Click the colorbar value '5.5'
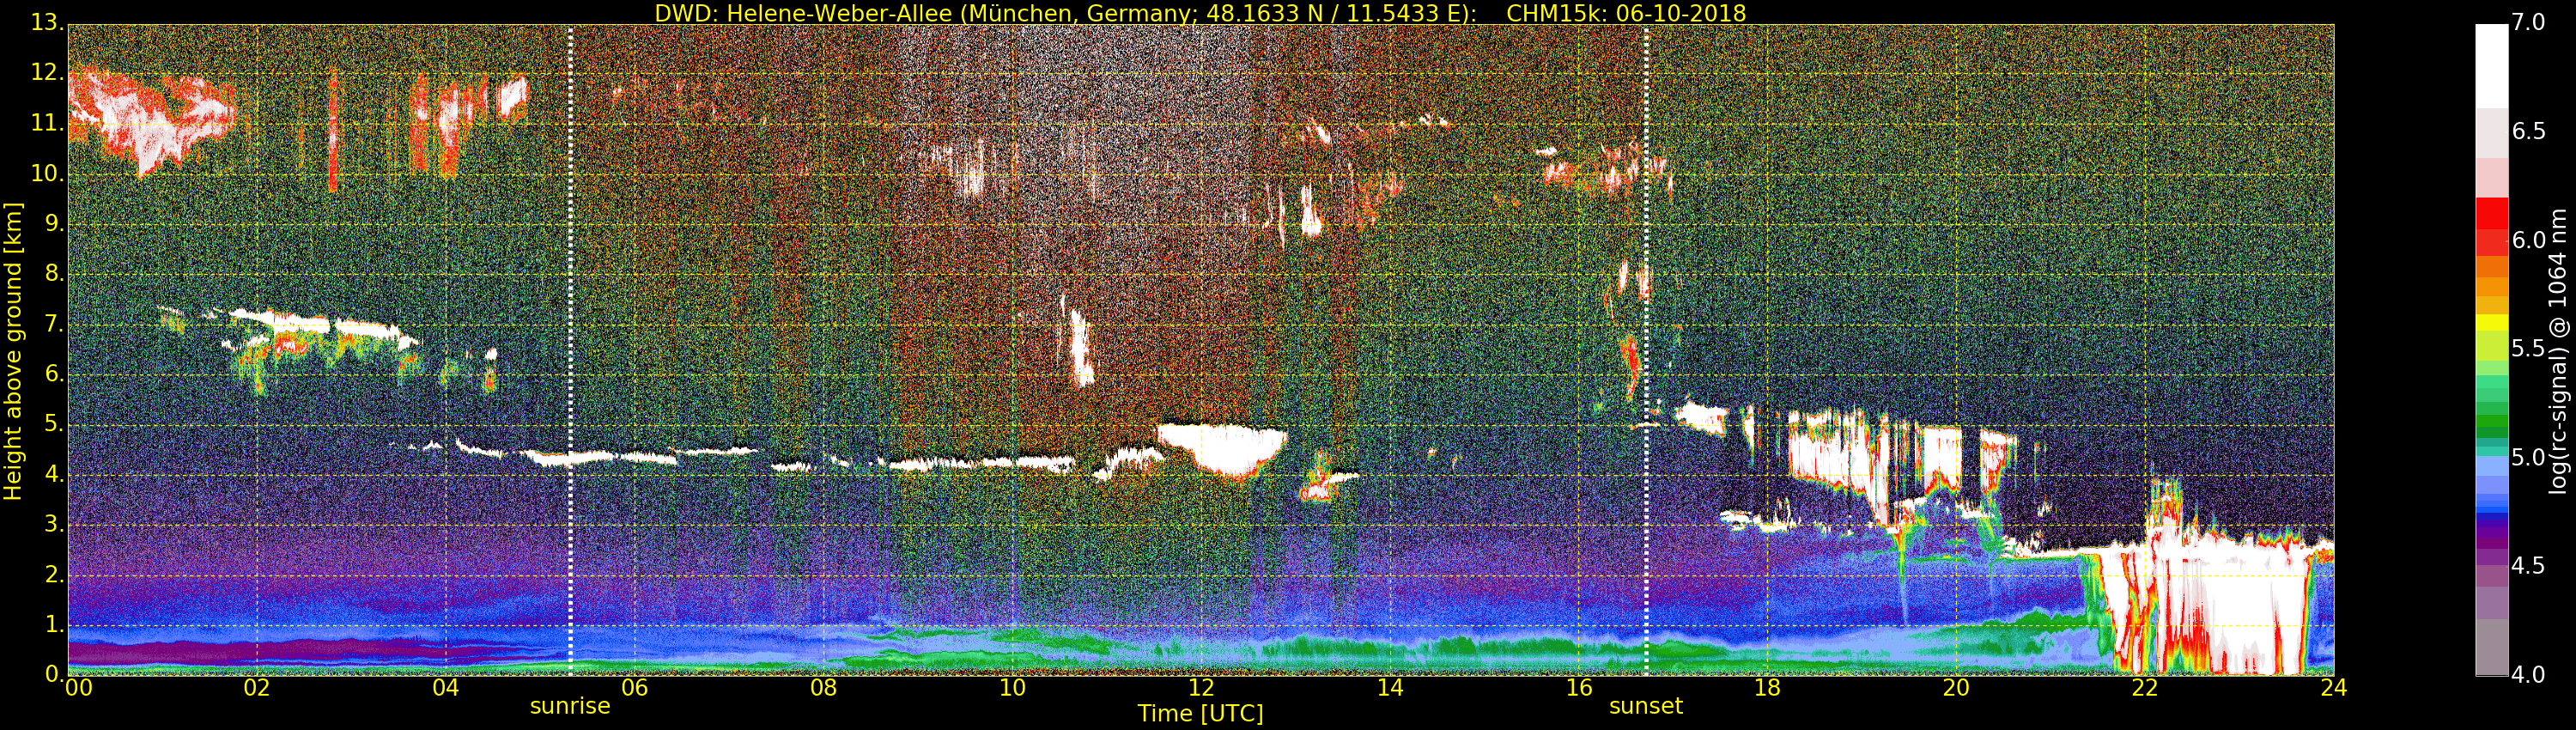Screen dimensions: 2576x730 coord(2529,349)
